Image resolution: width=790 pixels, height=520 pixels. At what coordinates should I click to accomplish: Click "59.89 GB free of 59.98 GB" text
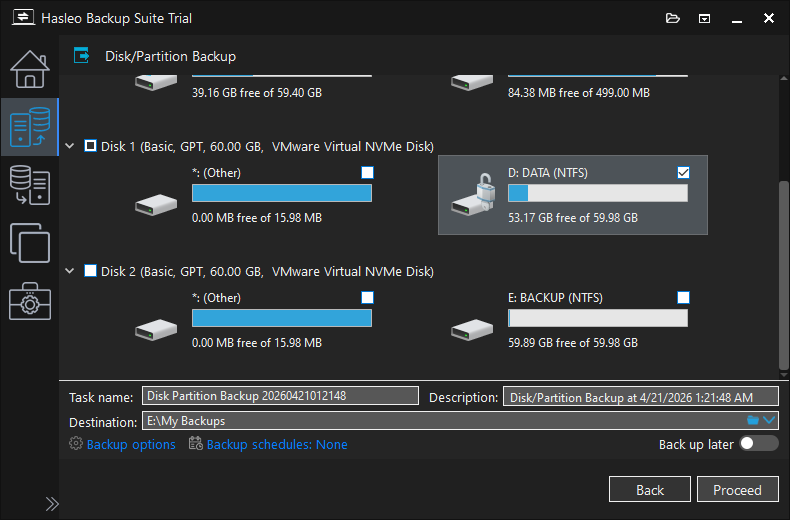coord(573,343)
